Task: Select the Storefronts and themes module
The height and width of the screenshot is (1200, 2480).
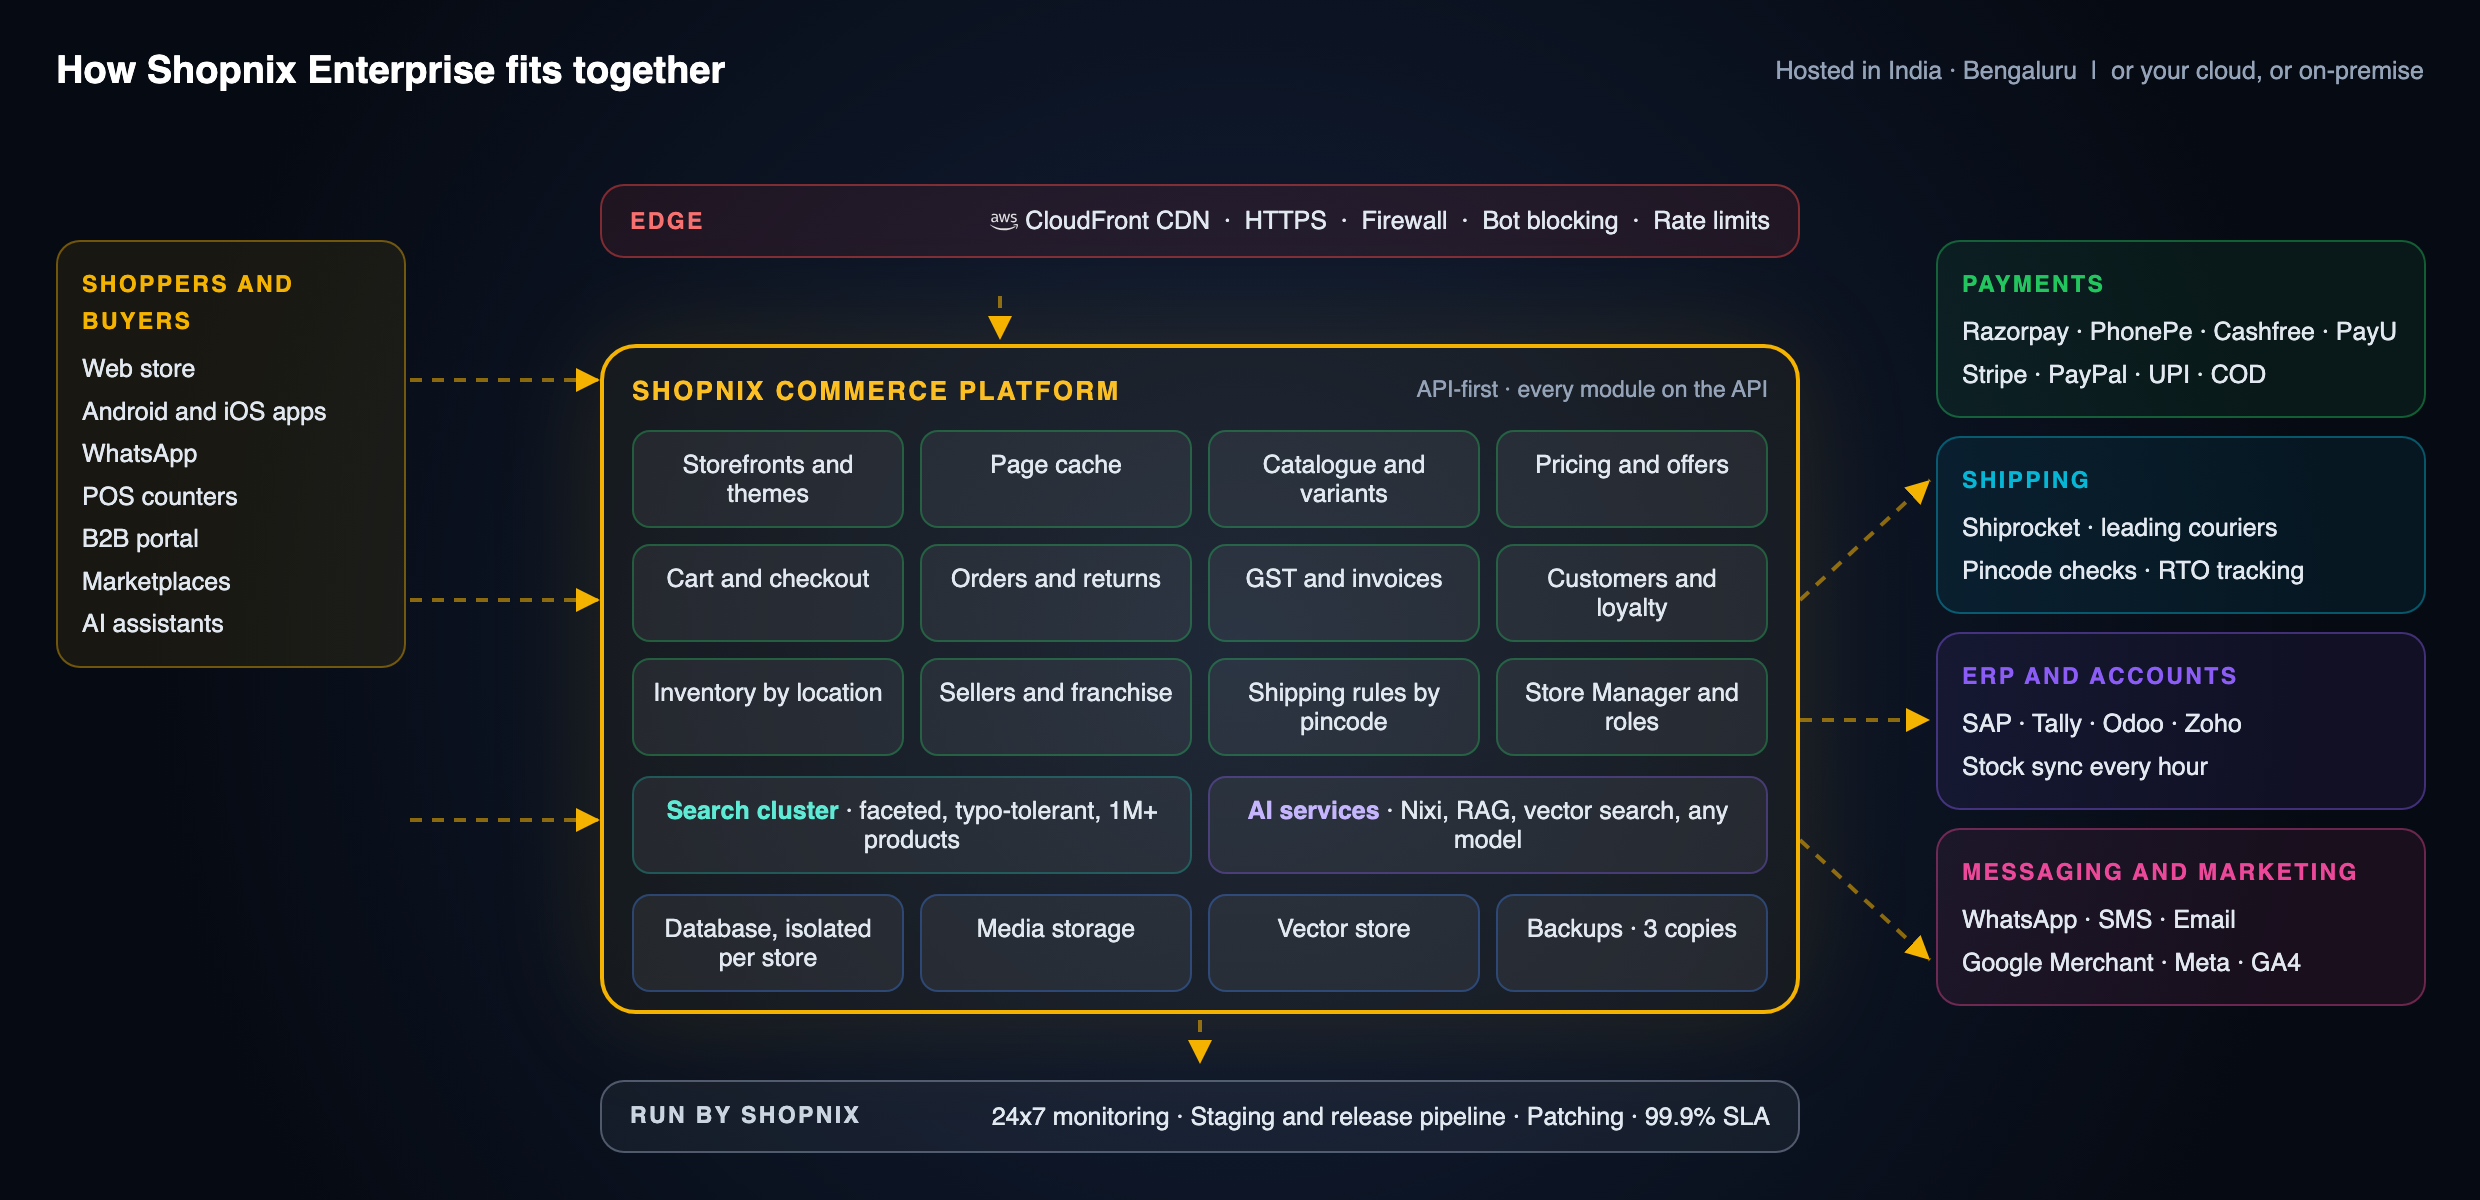Action: point(768,479)
